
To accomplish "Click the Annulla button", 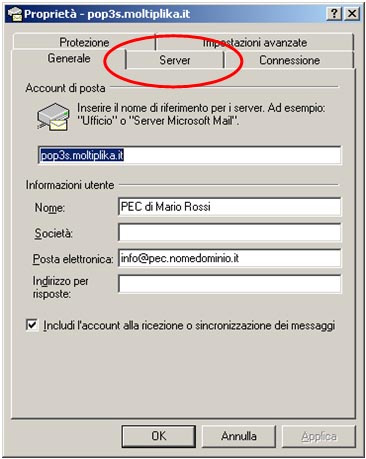I will [x=239, y=436].
